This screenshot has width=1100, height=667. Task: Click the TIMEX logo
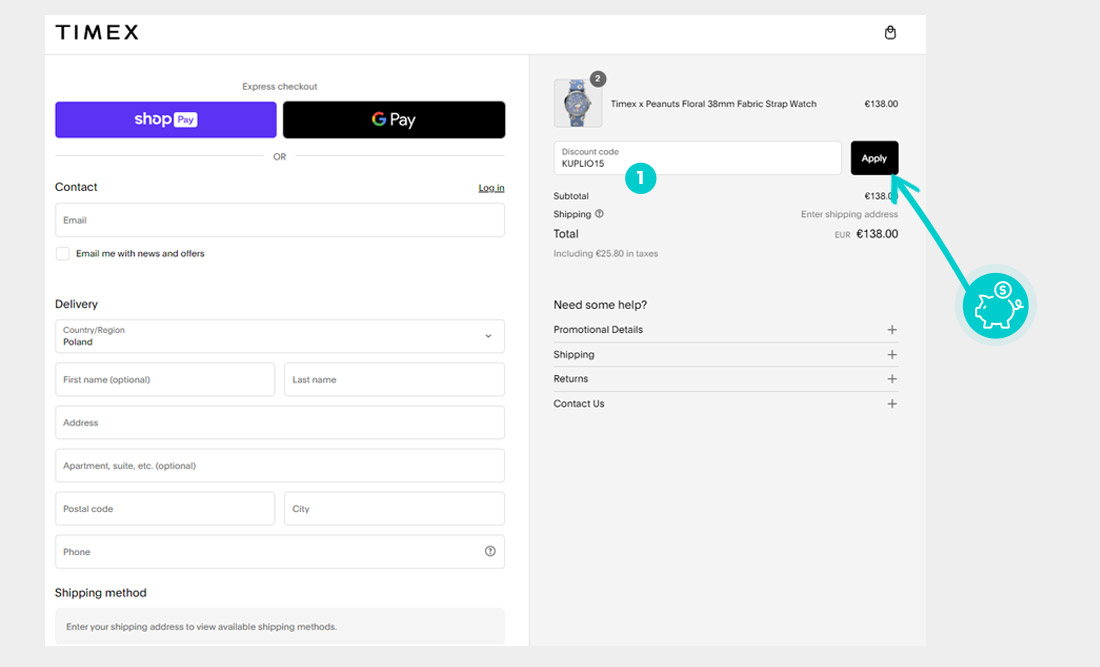click(97, 33)
